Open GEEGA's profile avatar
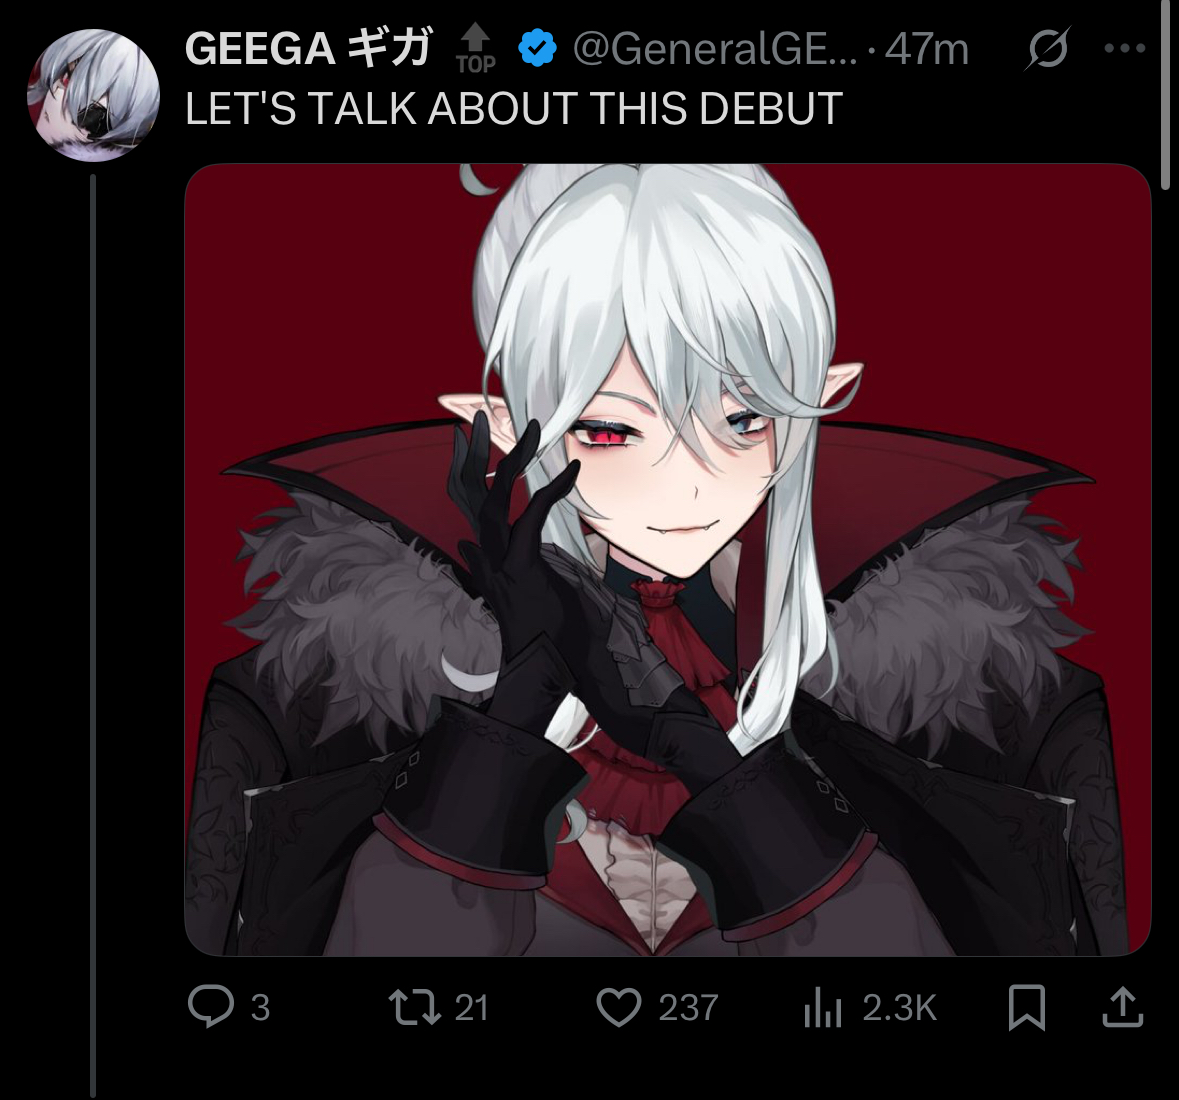This screenshot has height=1100, width=1179. pos(93,95)
